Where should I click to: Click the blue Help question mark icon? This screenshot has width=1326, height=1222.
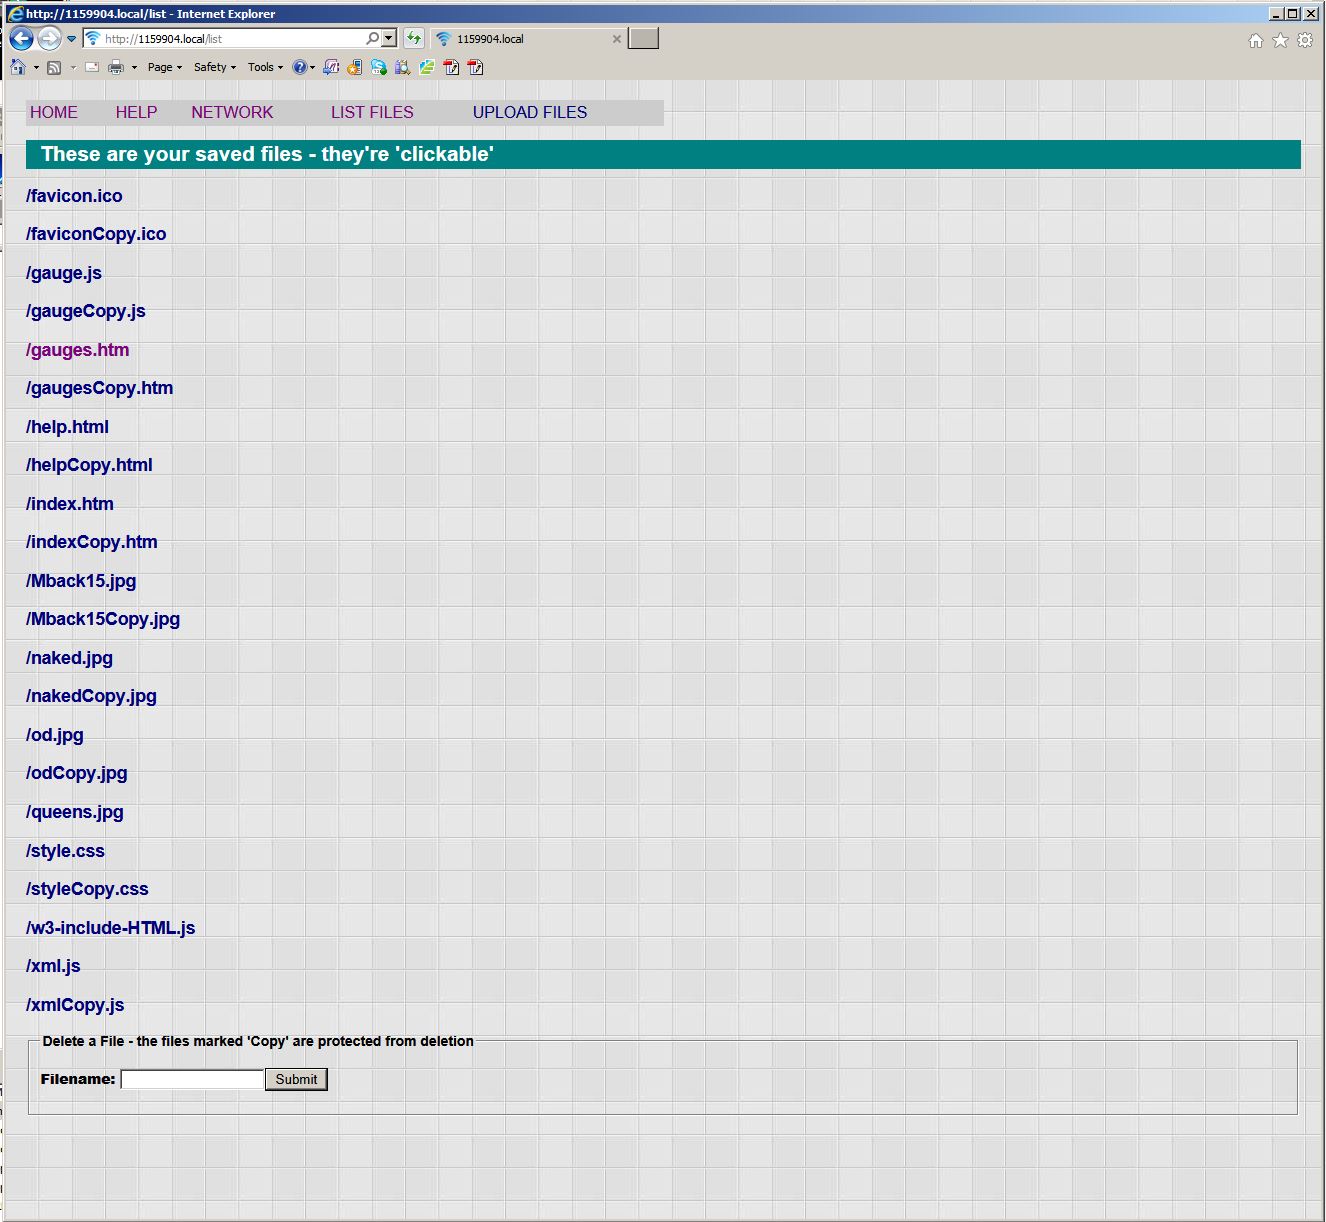pos(299,67)
